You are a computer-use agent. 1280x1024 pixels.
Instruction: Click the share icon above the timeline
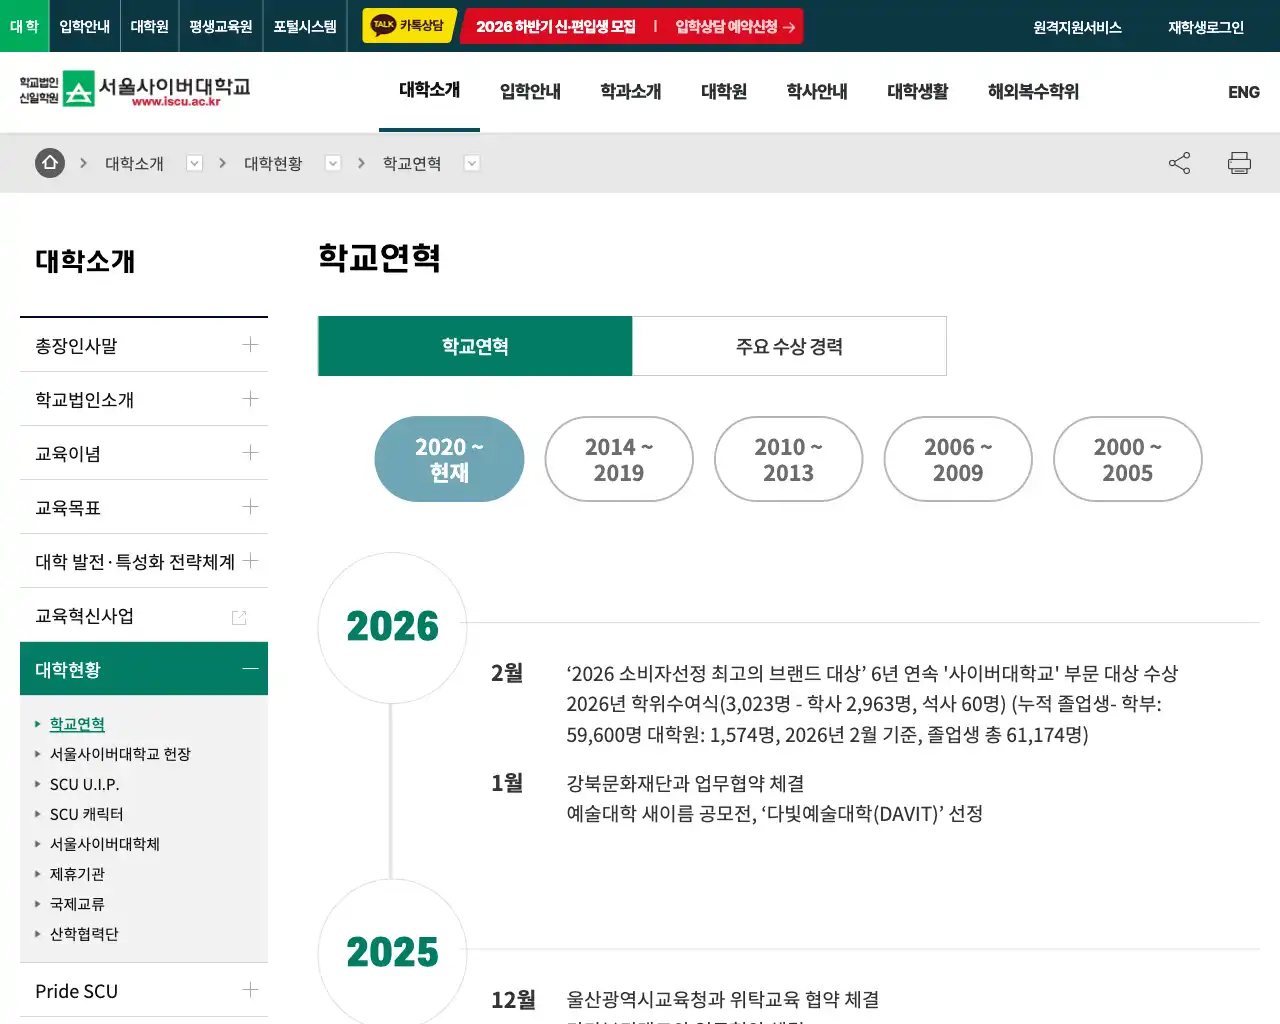(1179, 163)
